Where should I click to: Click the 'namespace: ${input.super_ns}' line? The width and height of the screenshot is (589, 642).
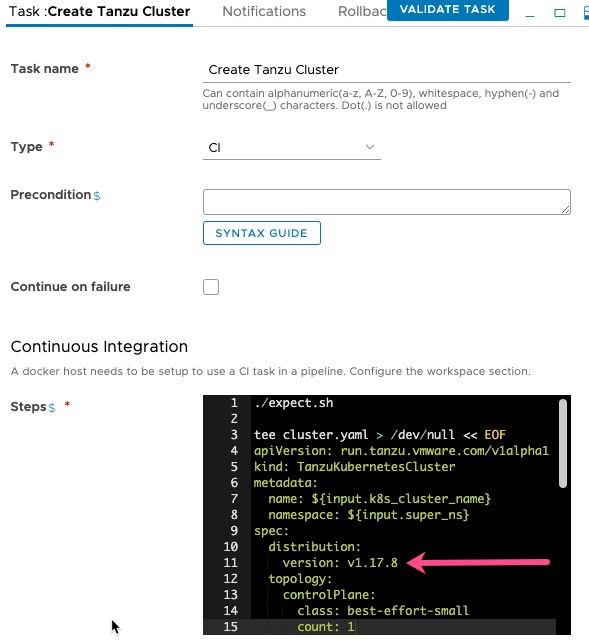[368, 515]
